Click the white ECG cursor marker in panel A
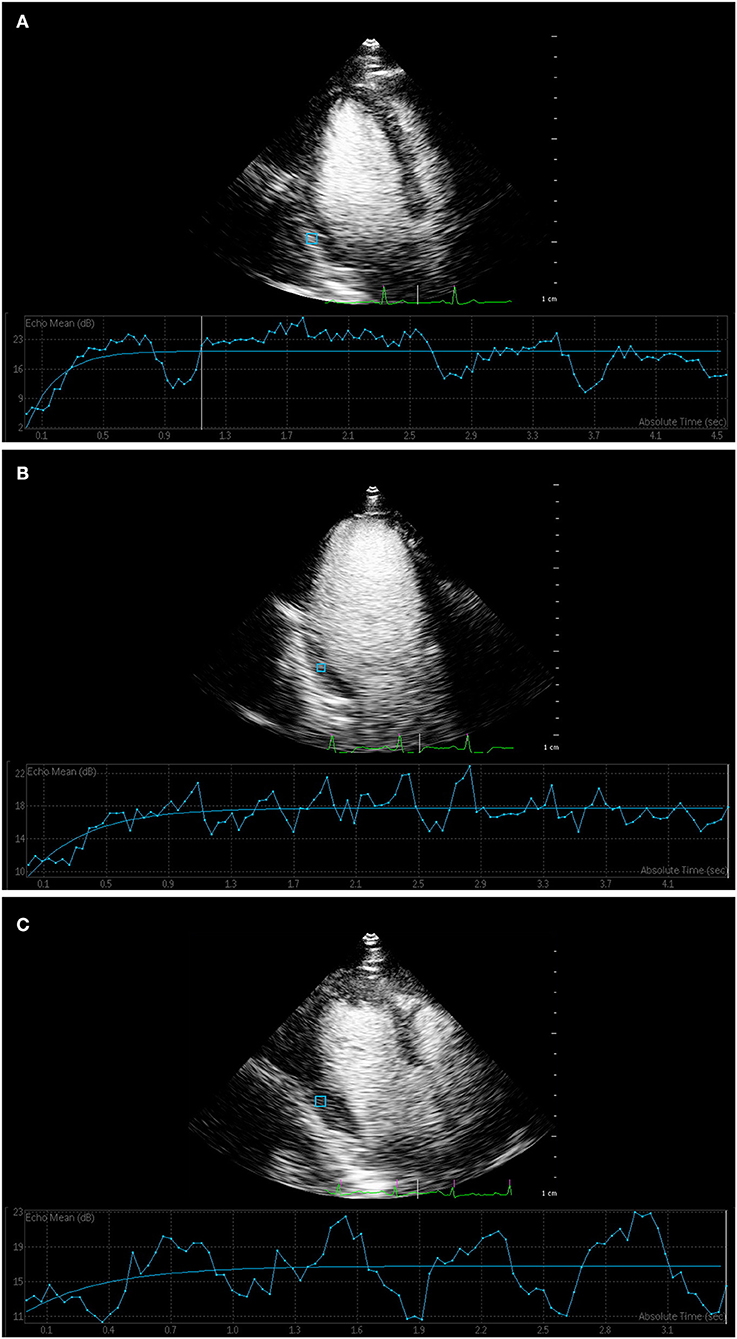The image size is (737, 1339). 418,294
